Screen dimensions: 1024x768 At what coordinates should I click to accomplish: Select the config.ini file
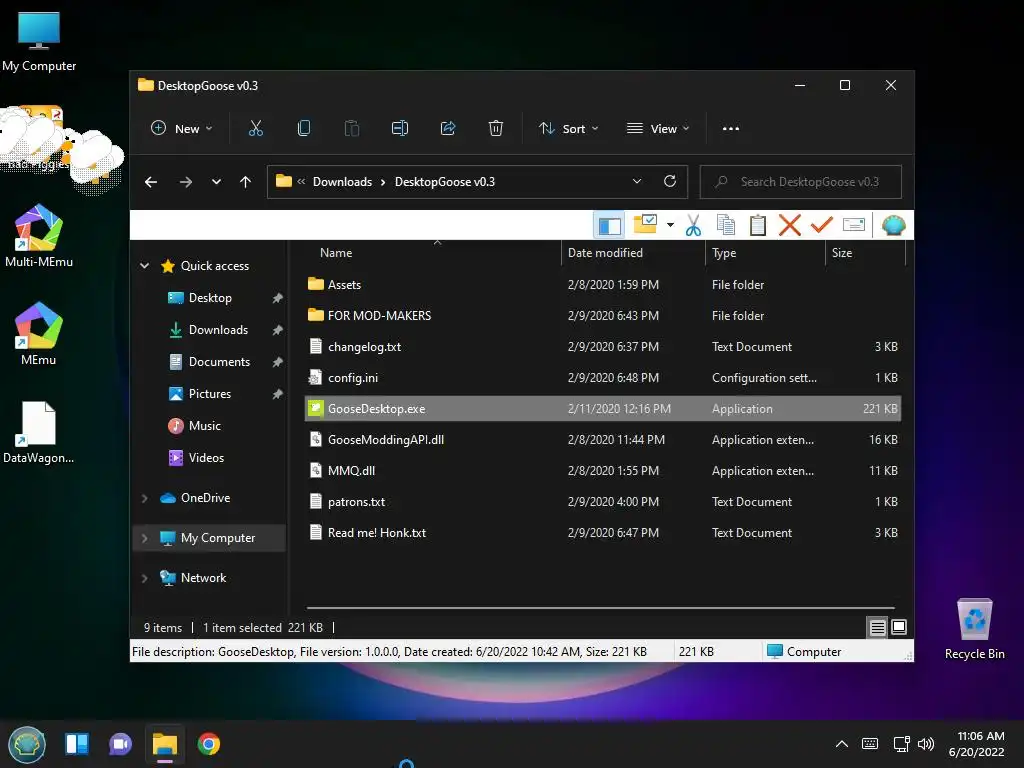(603, 377)
